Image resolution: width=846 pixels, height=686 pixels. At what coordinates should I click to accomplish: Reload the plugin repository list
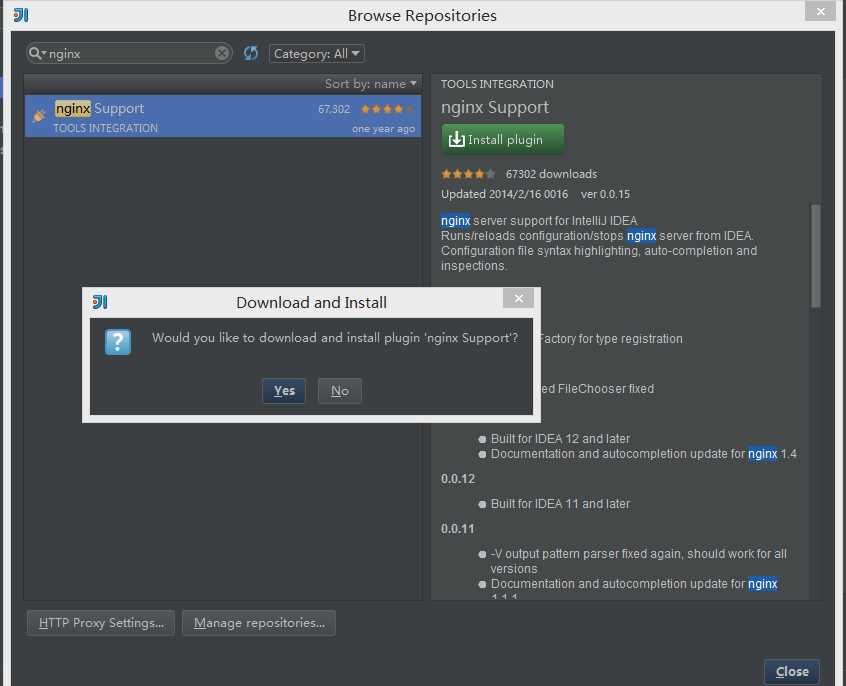251,53
